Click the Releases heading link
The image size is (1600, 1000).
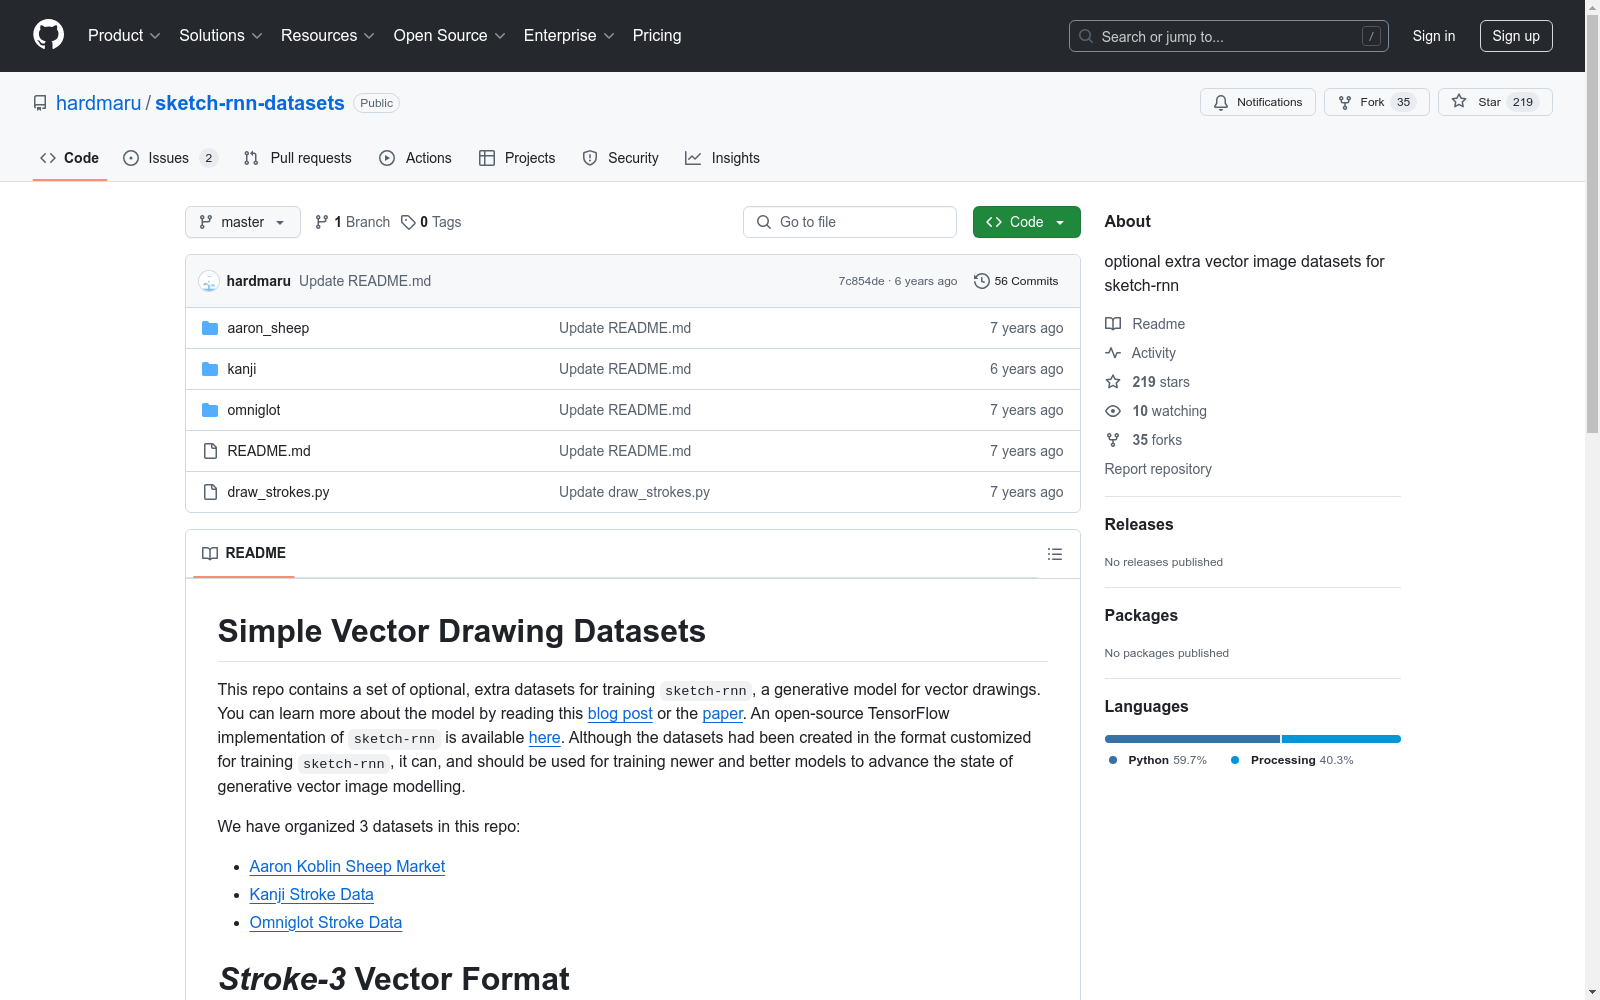tap(1139, 524)
